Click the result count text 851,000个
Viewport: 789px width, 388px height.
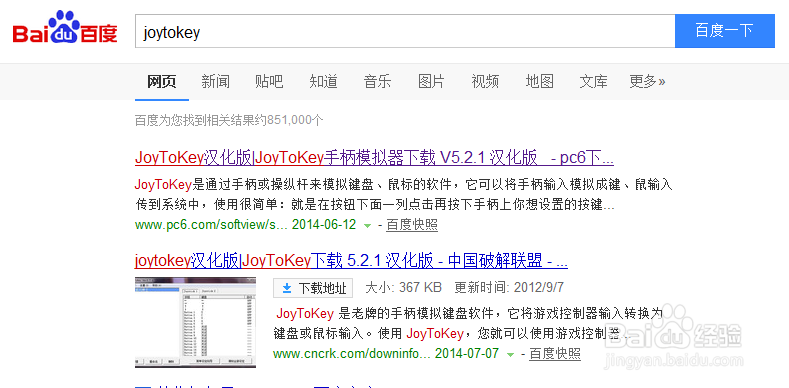tap(295, 120)
